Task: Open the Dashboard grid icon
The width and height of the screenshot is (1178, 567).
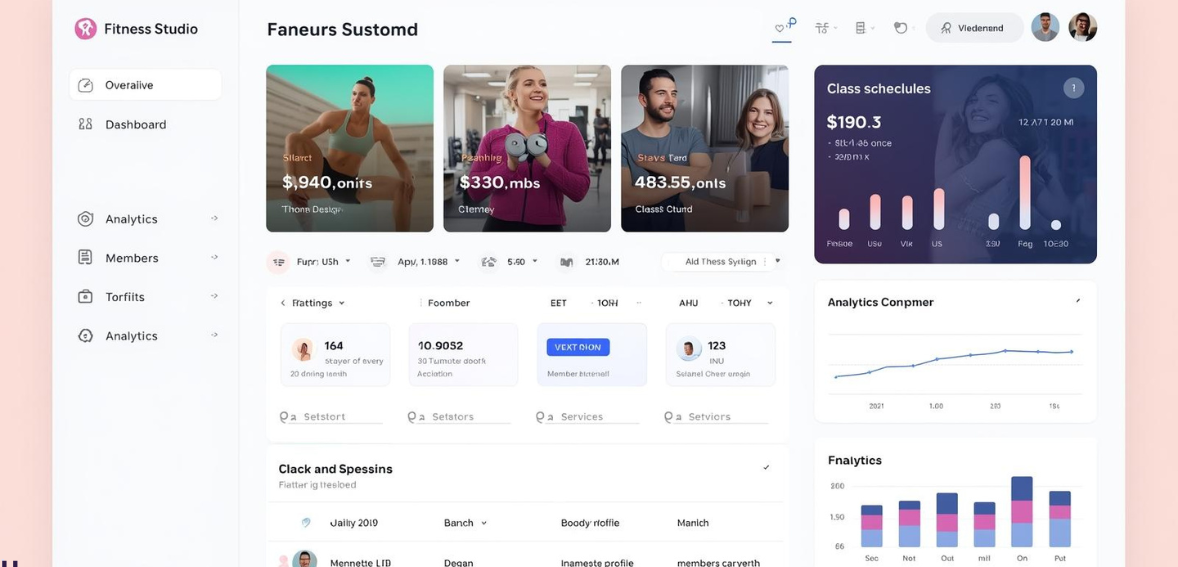Action: [x=86, y=124]
